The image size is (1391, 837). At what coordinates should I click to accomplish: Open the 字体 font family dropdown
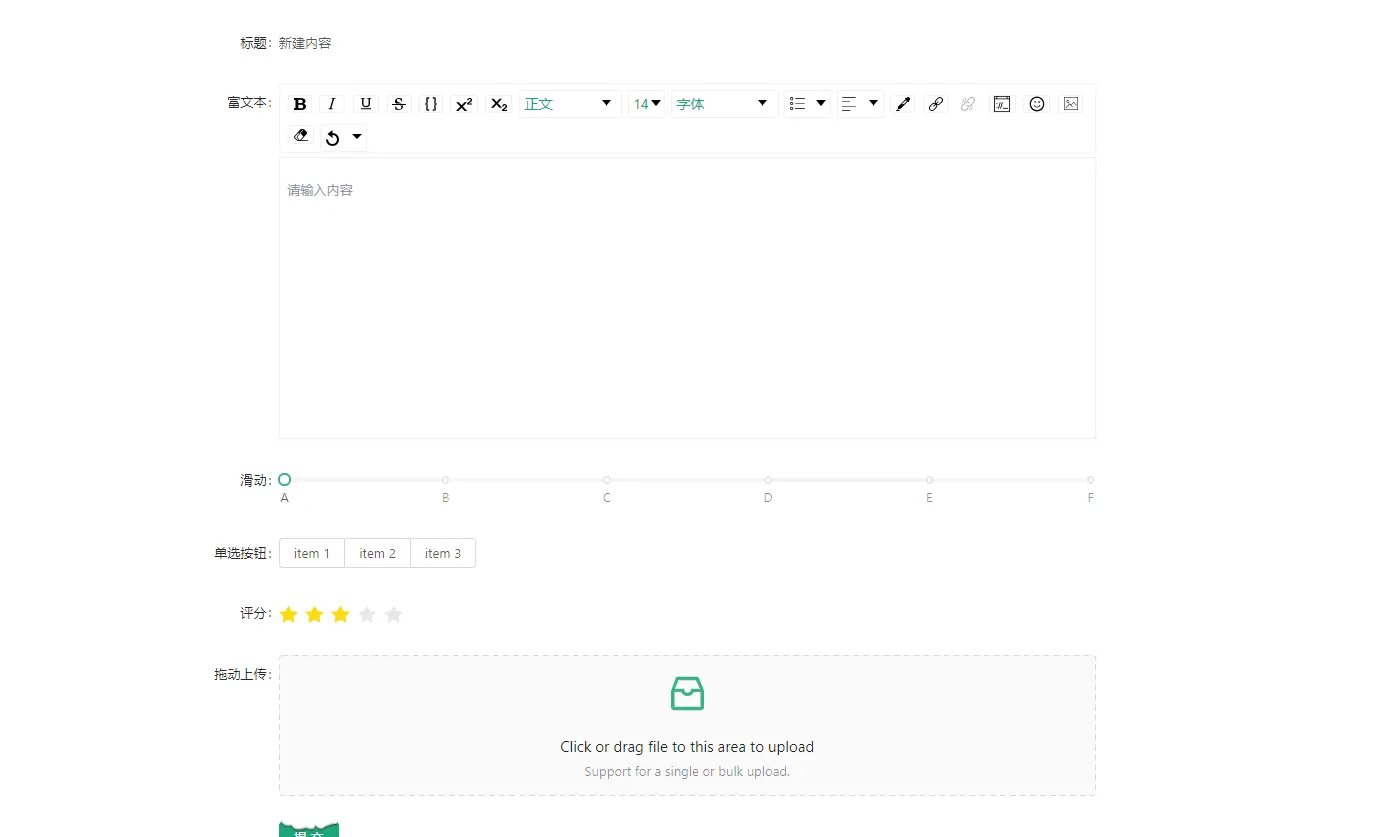[724, 104]
